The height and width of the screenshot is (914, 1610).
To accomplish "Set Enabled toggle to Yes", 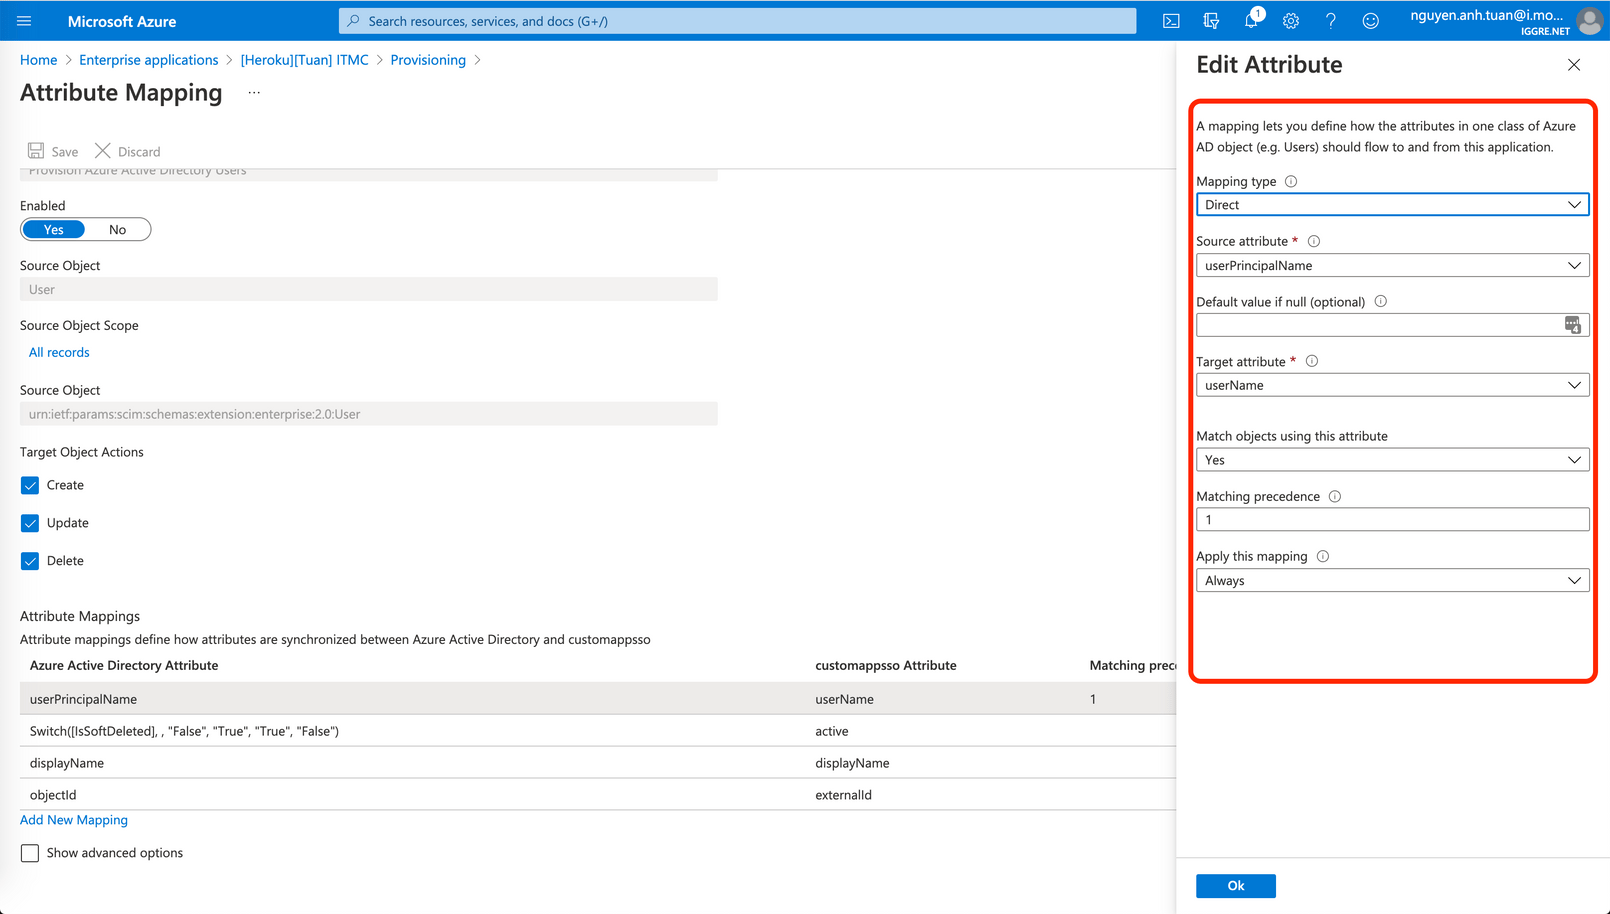I will [54, 230].
